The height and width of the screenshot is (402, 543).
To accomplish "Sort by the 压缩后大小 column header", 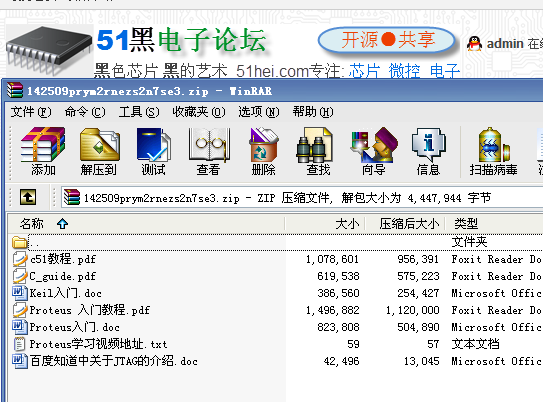I will [406, 224].
